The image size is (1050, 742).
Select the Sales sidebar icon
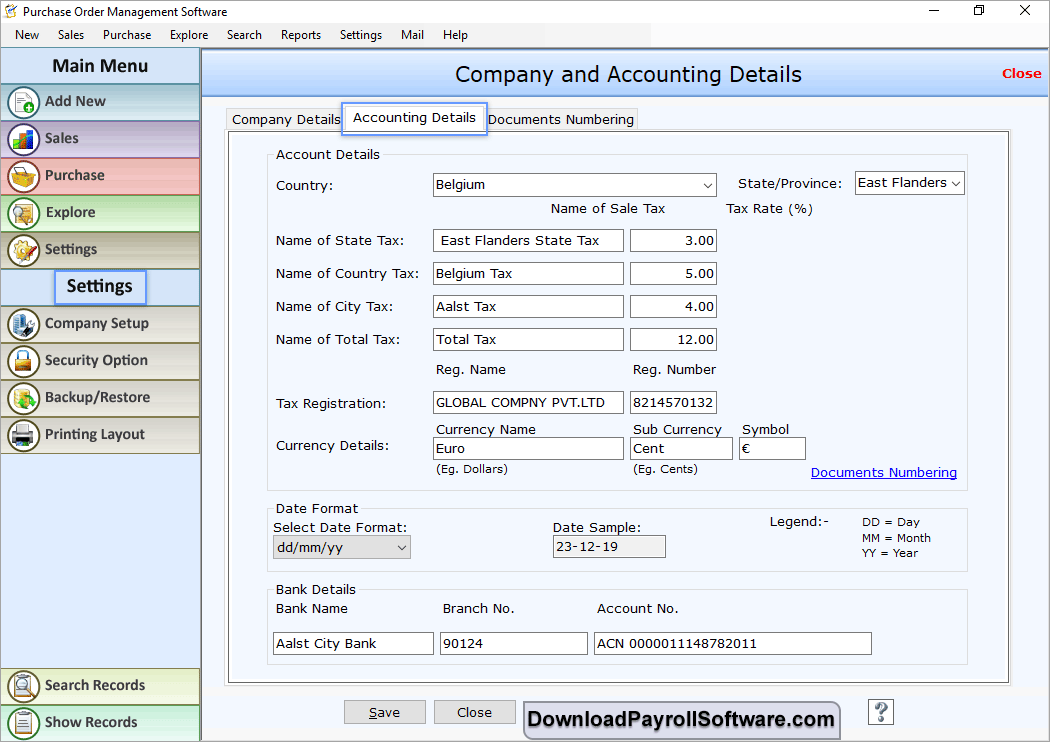(100, 139)
